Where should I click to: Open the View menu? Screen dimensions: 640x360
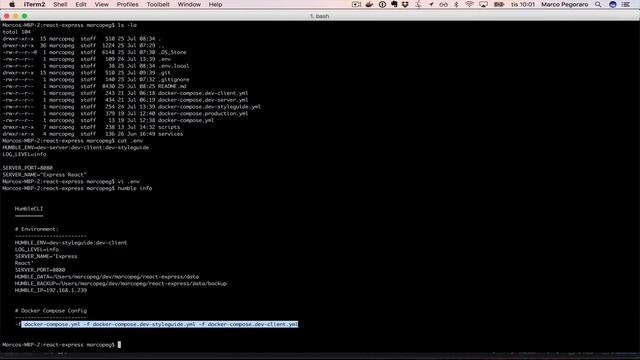[x=102, y=4]
